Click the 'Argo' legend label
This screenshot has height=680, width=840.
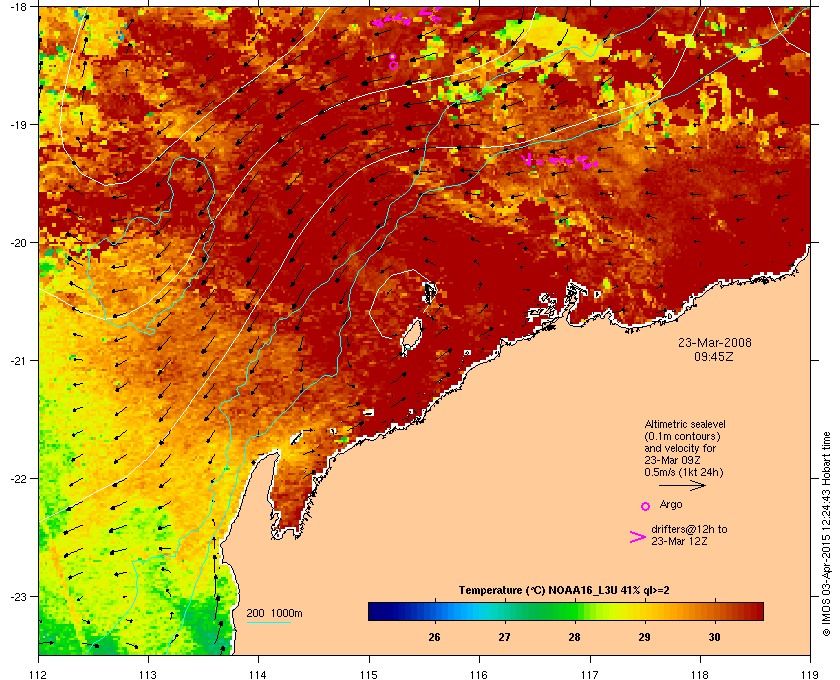(671, 504)
